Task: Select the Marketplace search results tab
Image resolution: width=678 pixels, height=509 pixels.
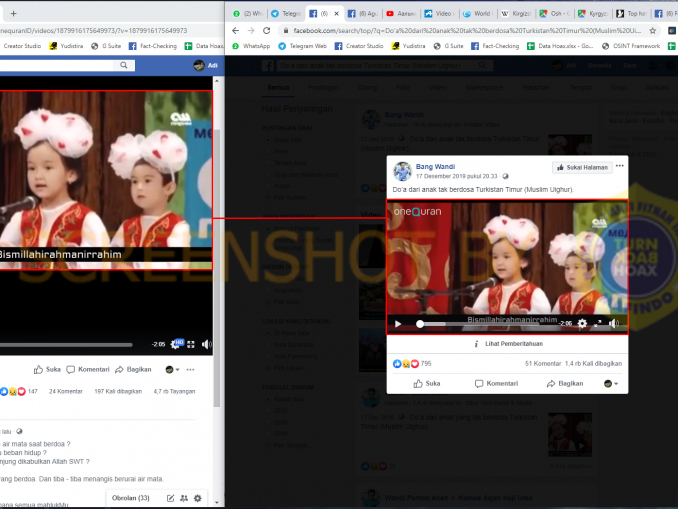Action: [x=484, y=87]
